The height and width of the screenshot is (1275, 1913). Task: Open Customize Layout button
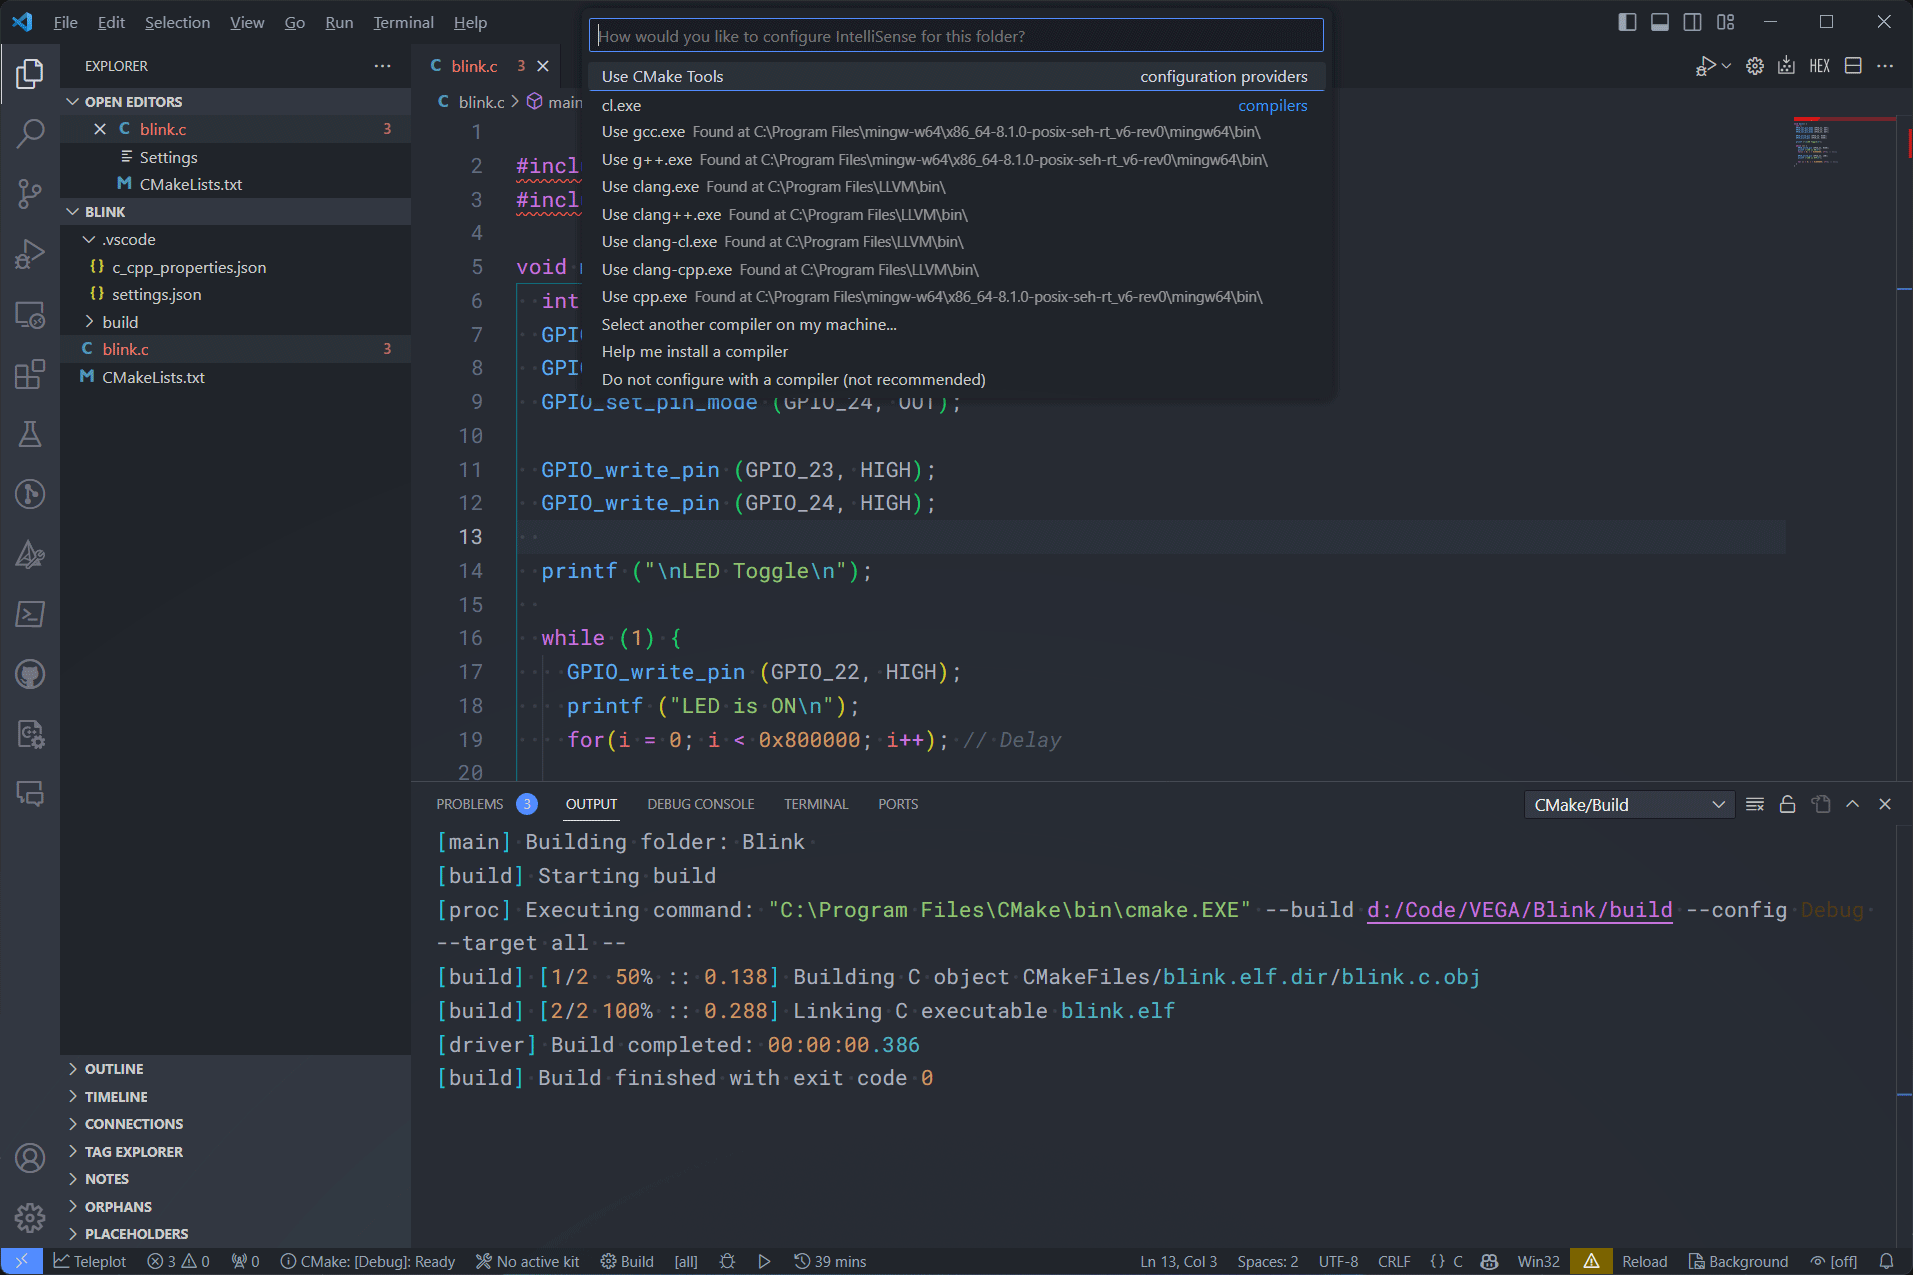(x=1726, y=22)
